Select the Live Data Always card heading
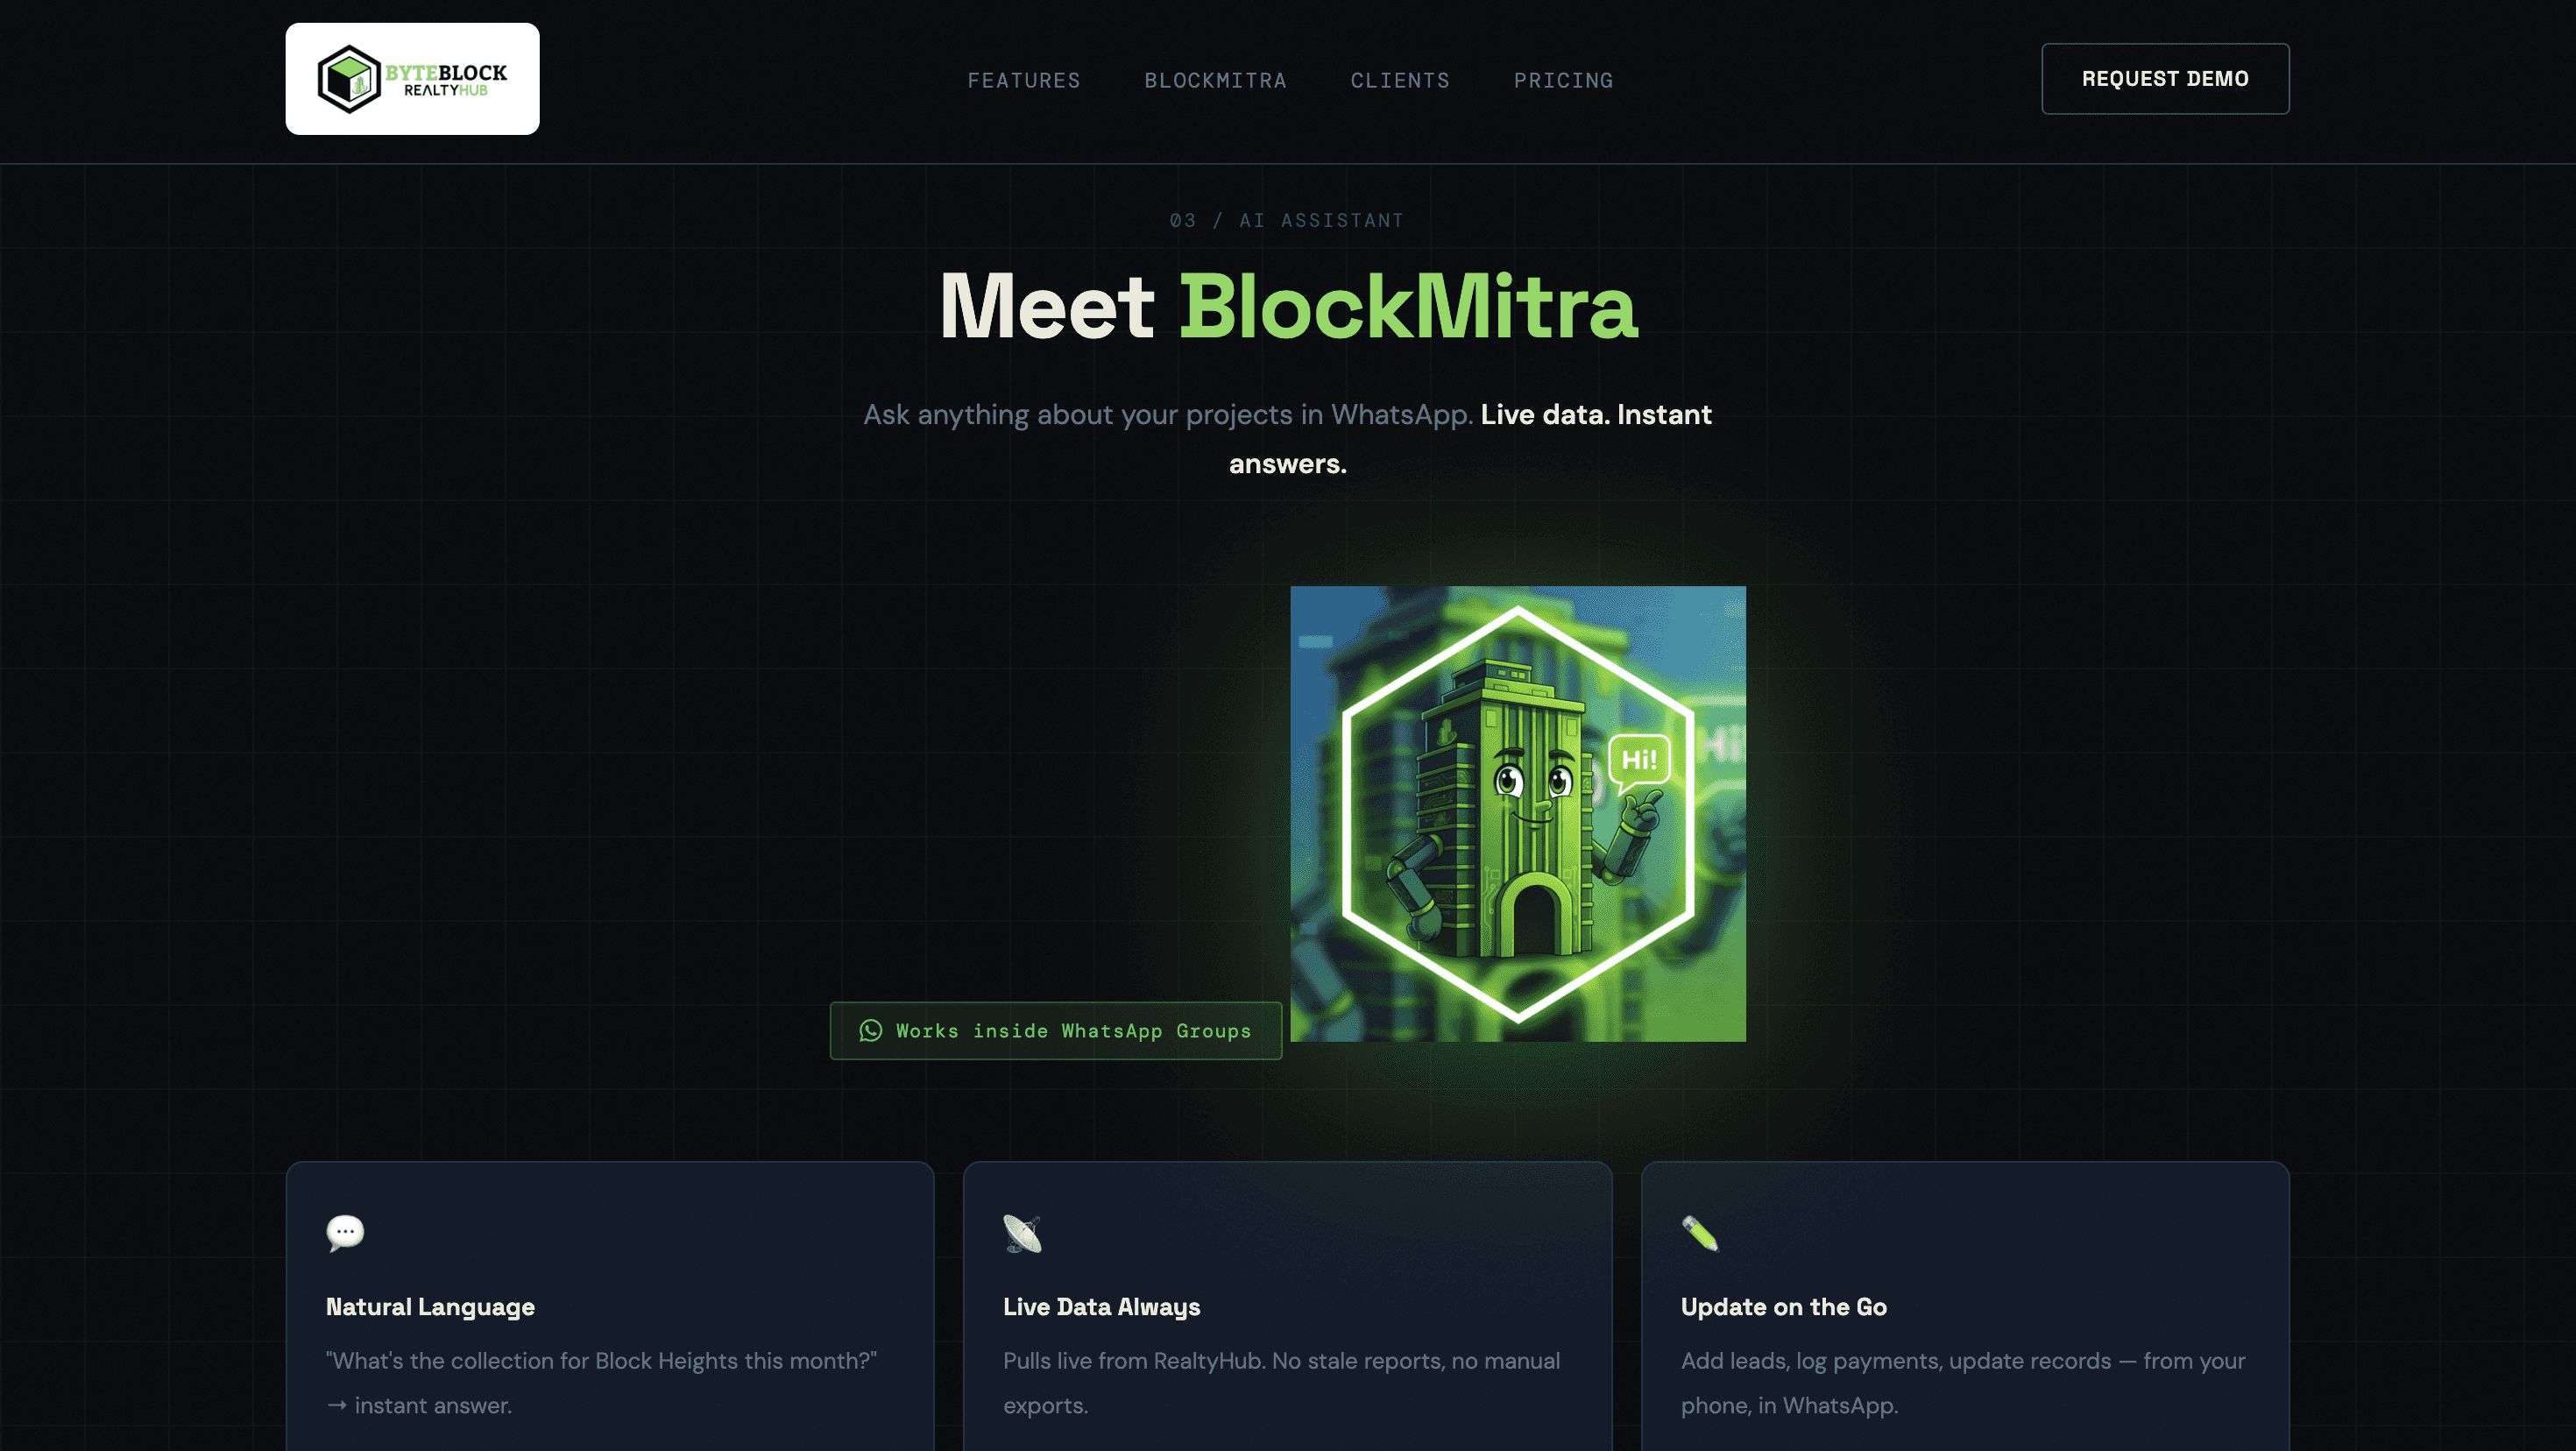Image resolution: width=2576 pixels, height=1451 pixels. [1101, 1306]
